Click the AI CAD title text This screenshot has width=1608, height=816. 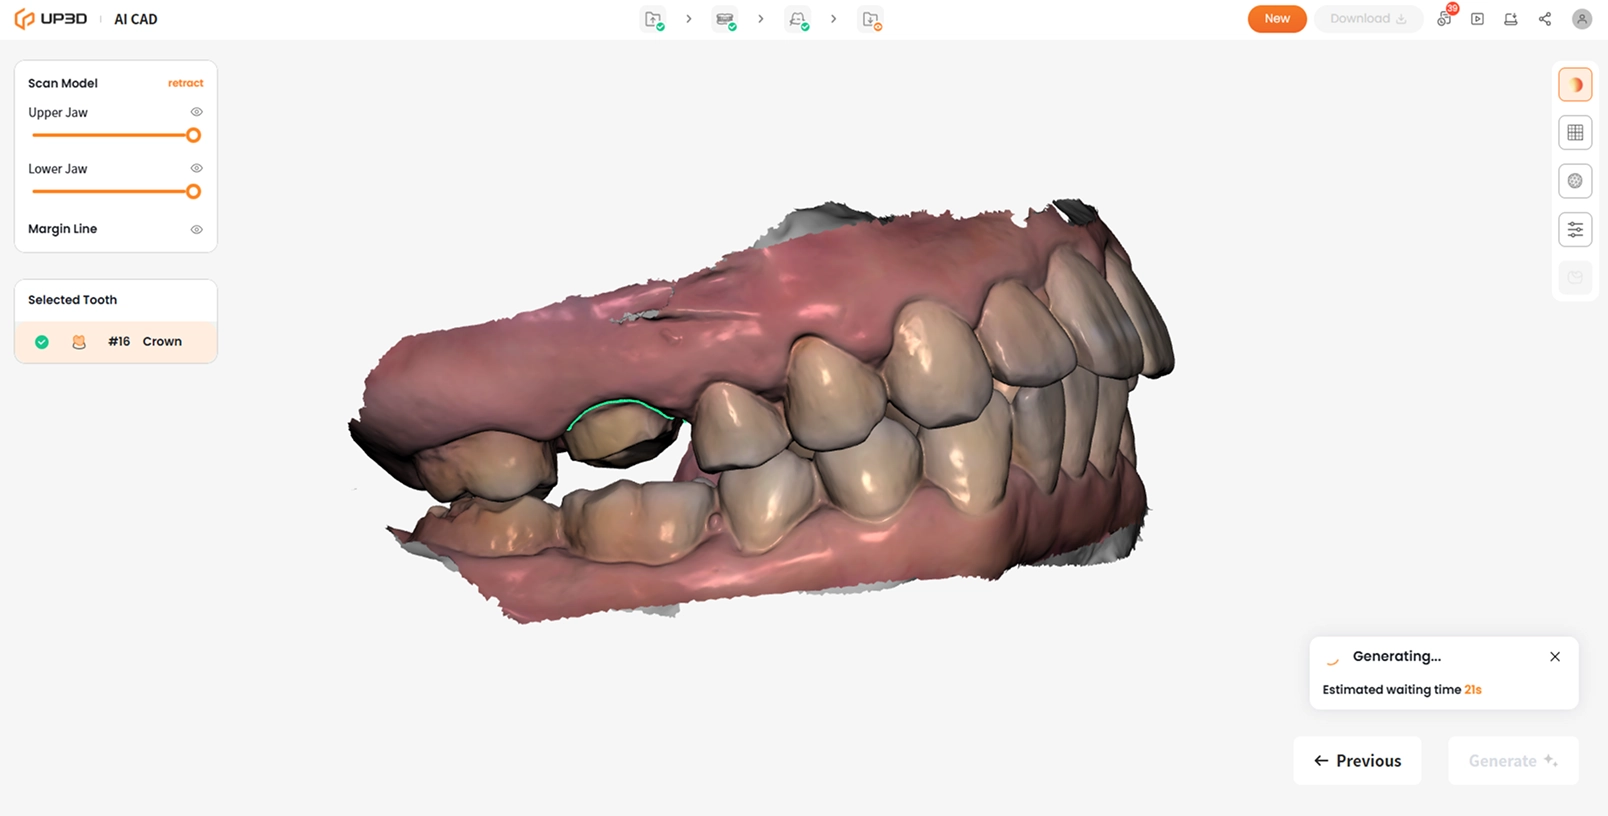coord(136,19)
